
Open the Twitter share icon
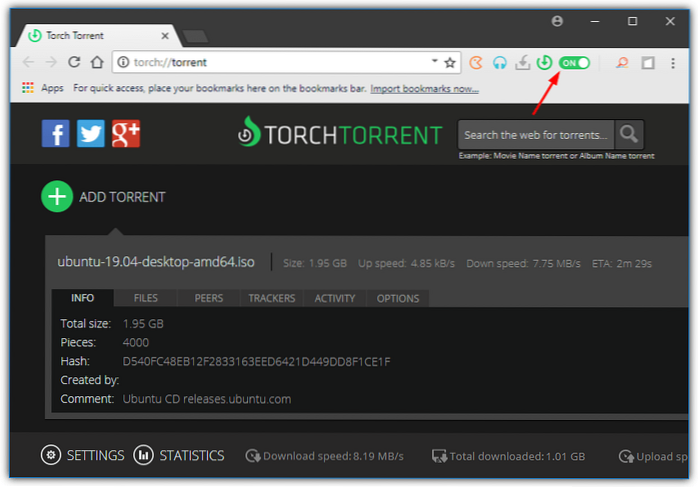pos(90,133)
